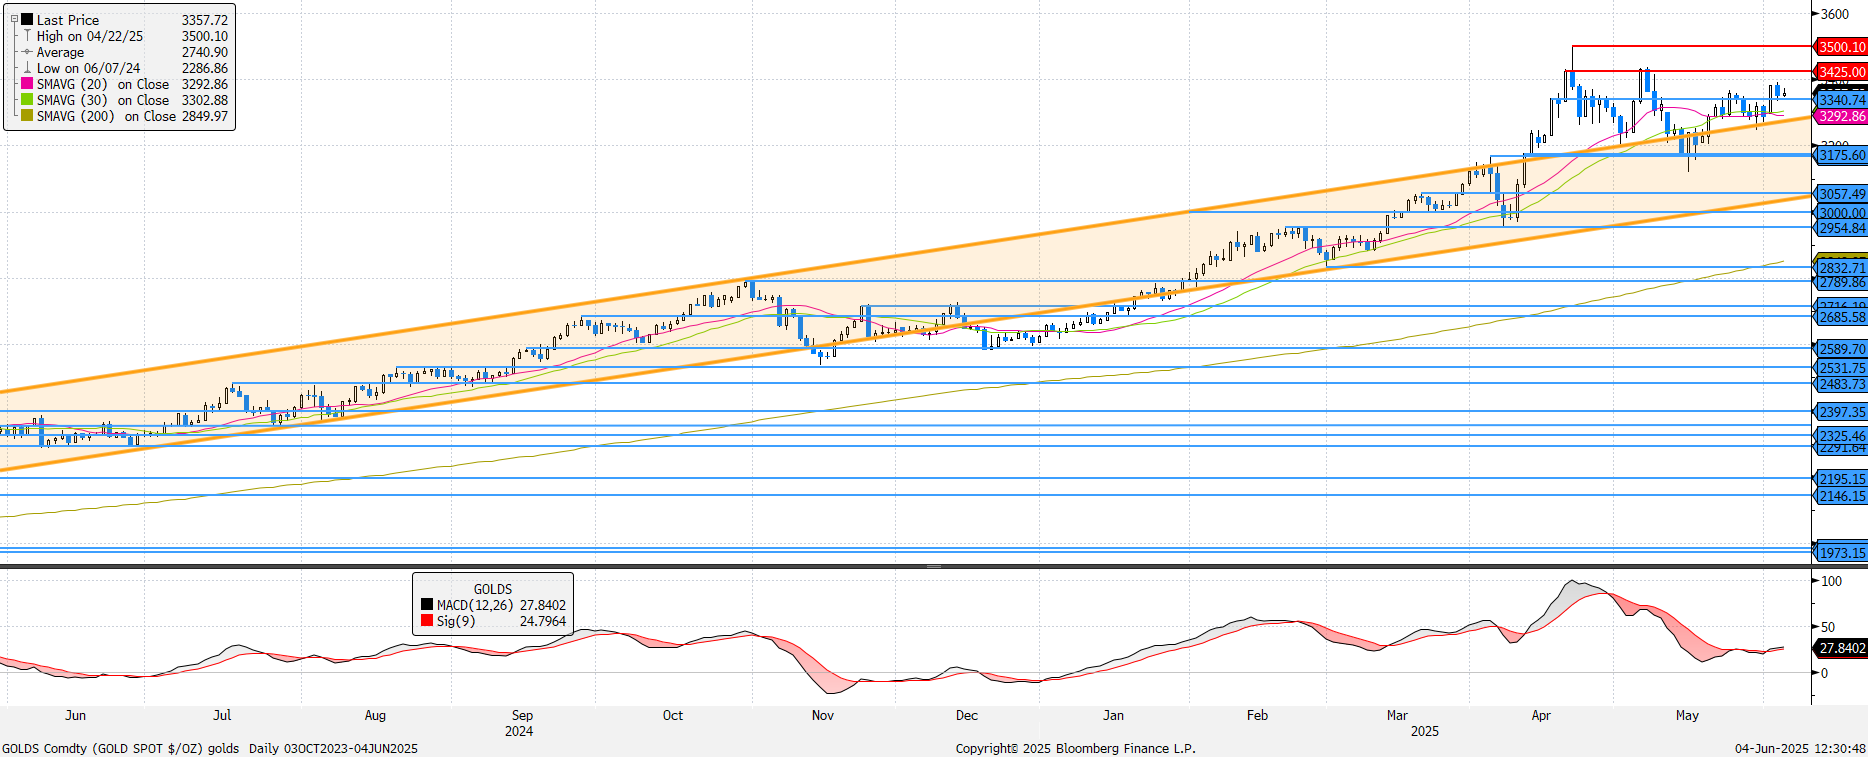
Task: Click the May label on time axis
Action: point(1687,715)
